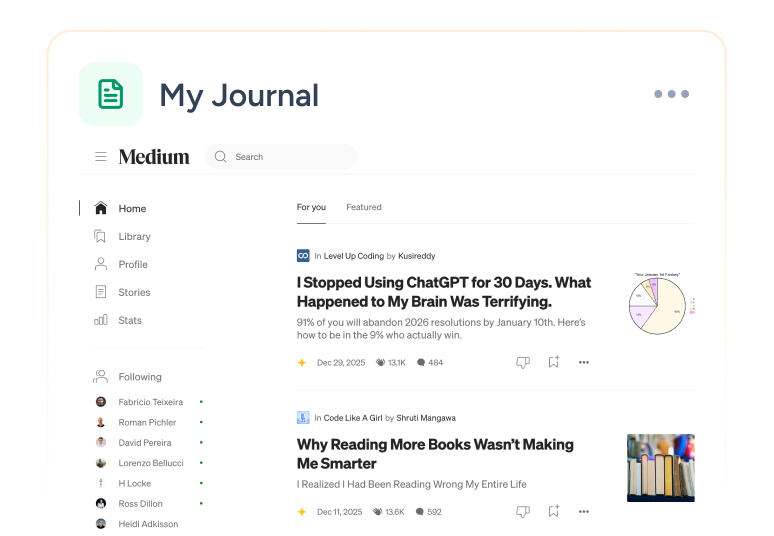The height and width of the screenshot is (536, 774).
Task: Click the pie chart article thumbnail
Action: 661,304
